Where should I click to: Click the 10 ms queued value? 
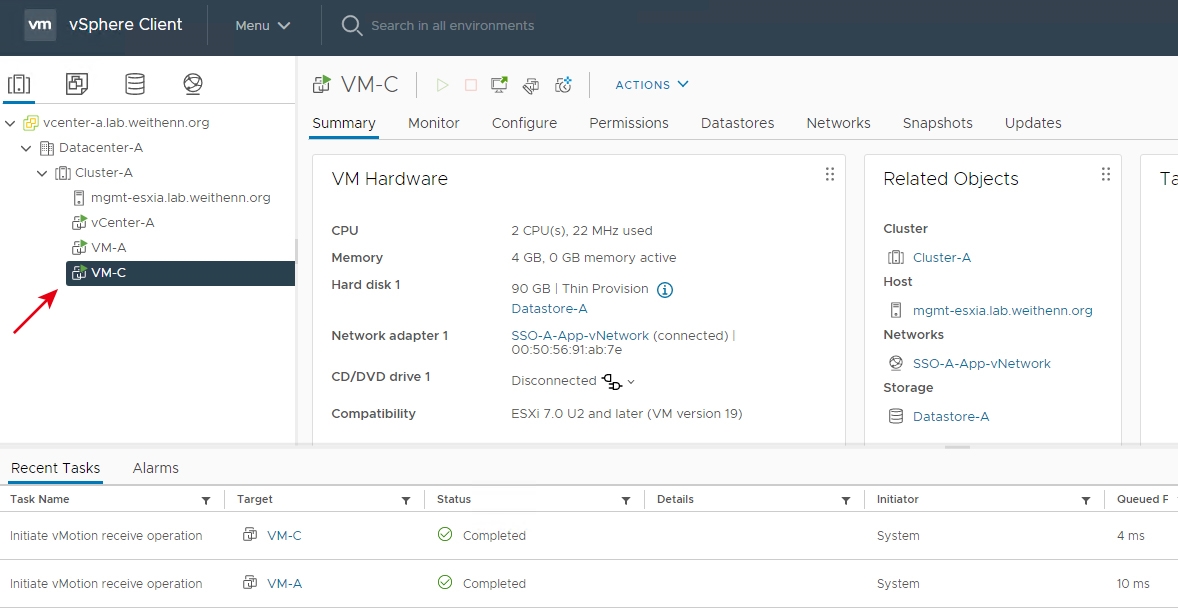point(1133,584)
